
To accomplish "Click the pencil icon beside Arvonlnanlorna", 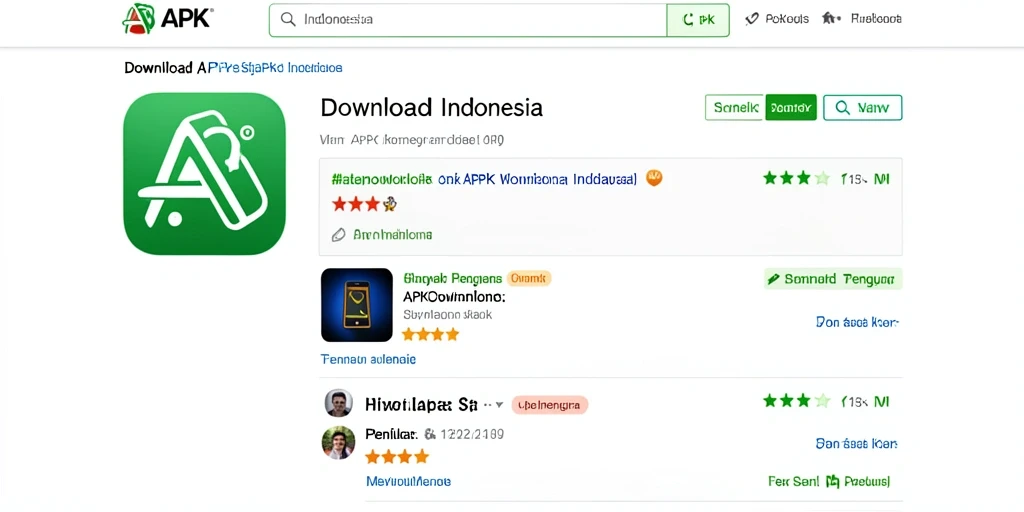I will click(x=338, y=234).
